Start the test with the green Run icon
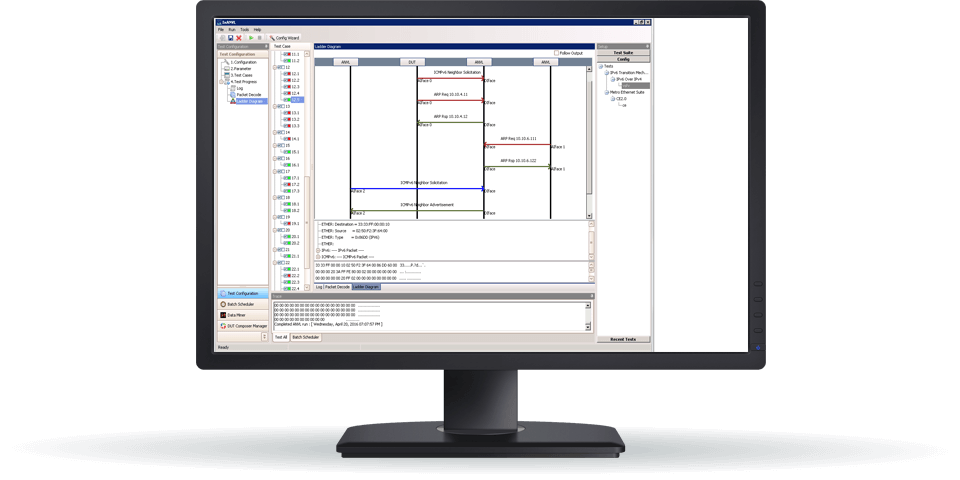 coord(250,37)
